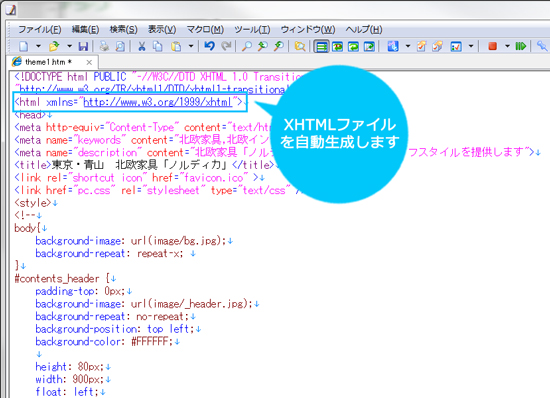Click the Find Previous magnifier icon
This screenshot has height=398, width=550.
point(279,46)
